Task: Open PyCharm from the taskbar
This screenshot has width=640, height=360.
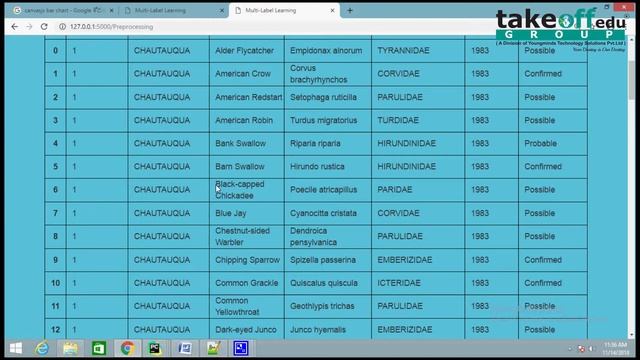Action: (x=155, y=348)
